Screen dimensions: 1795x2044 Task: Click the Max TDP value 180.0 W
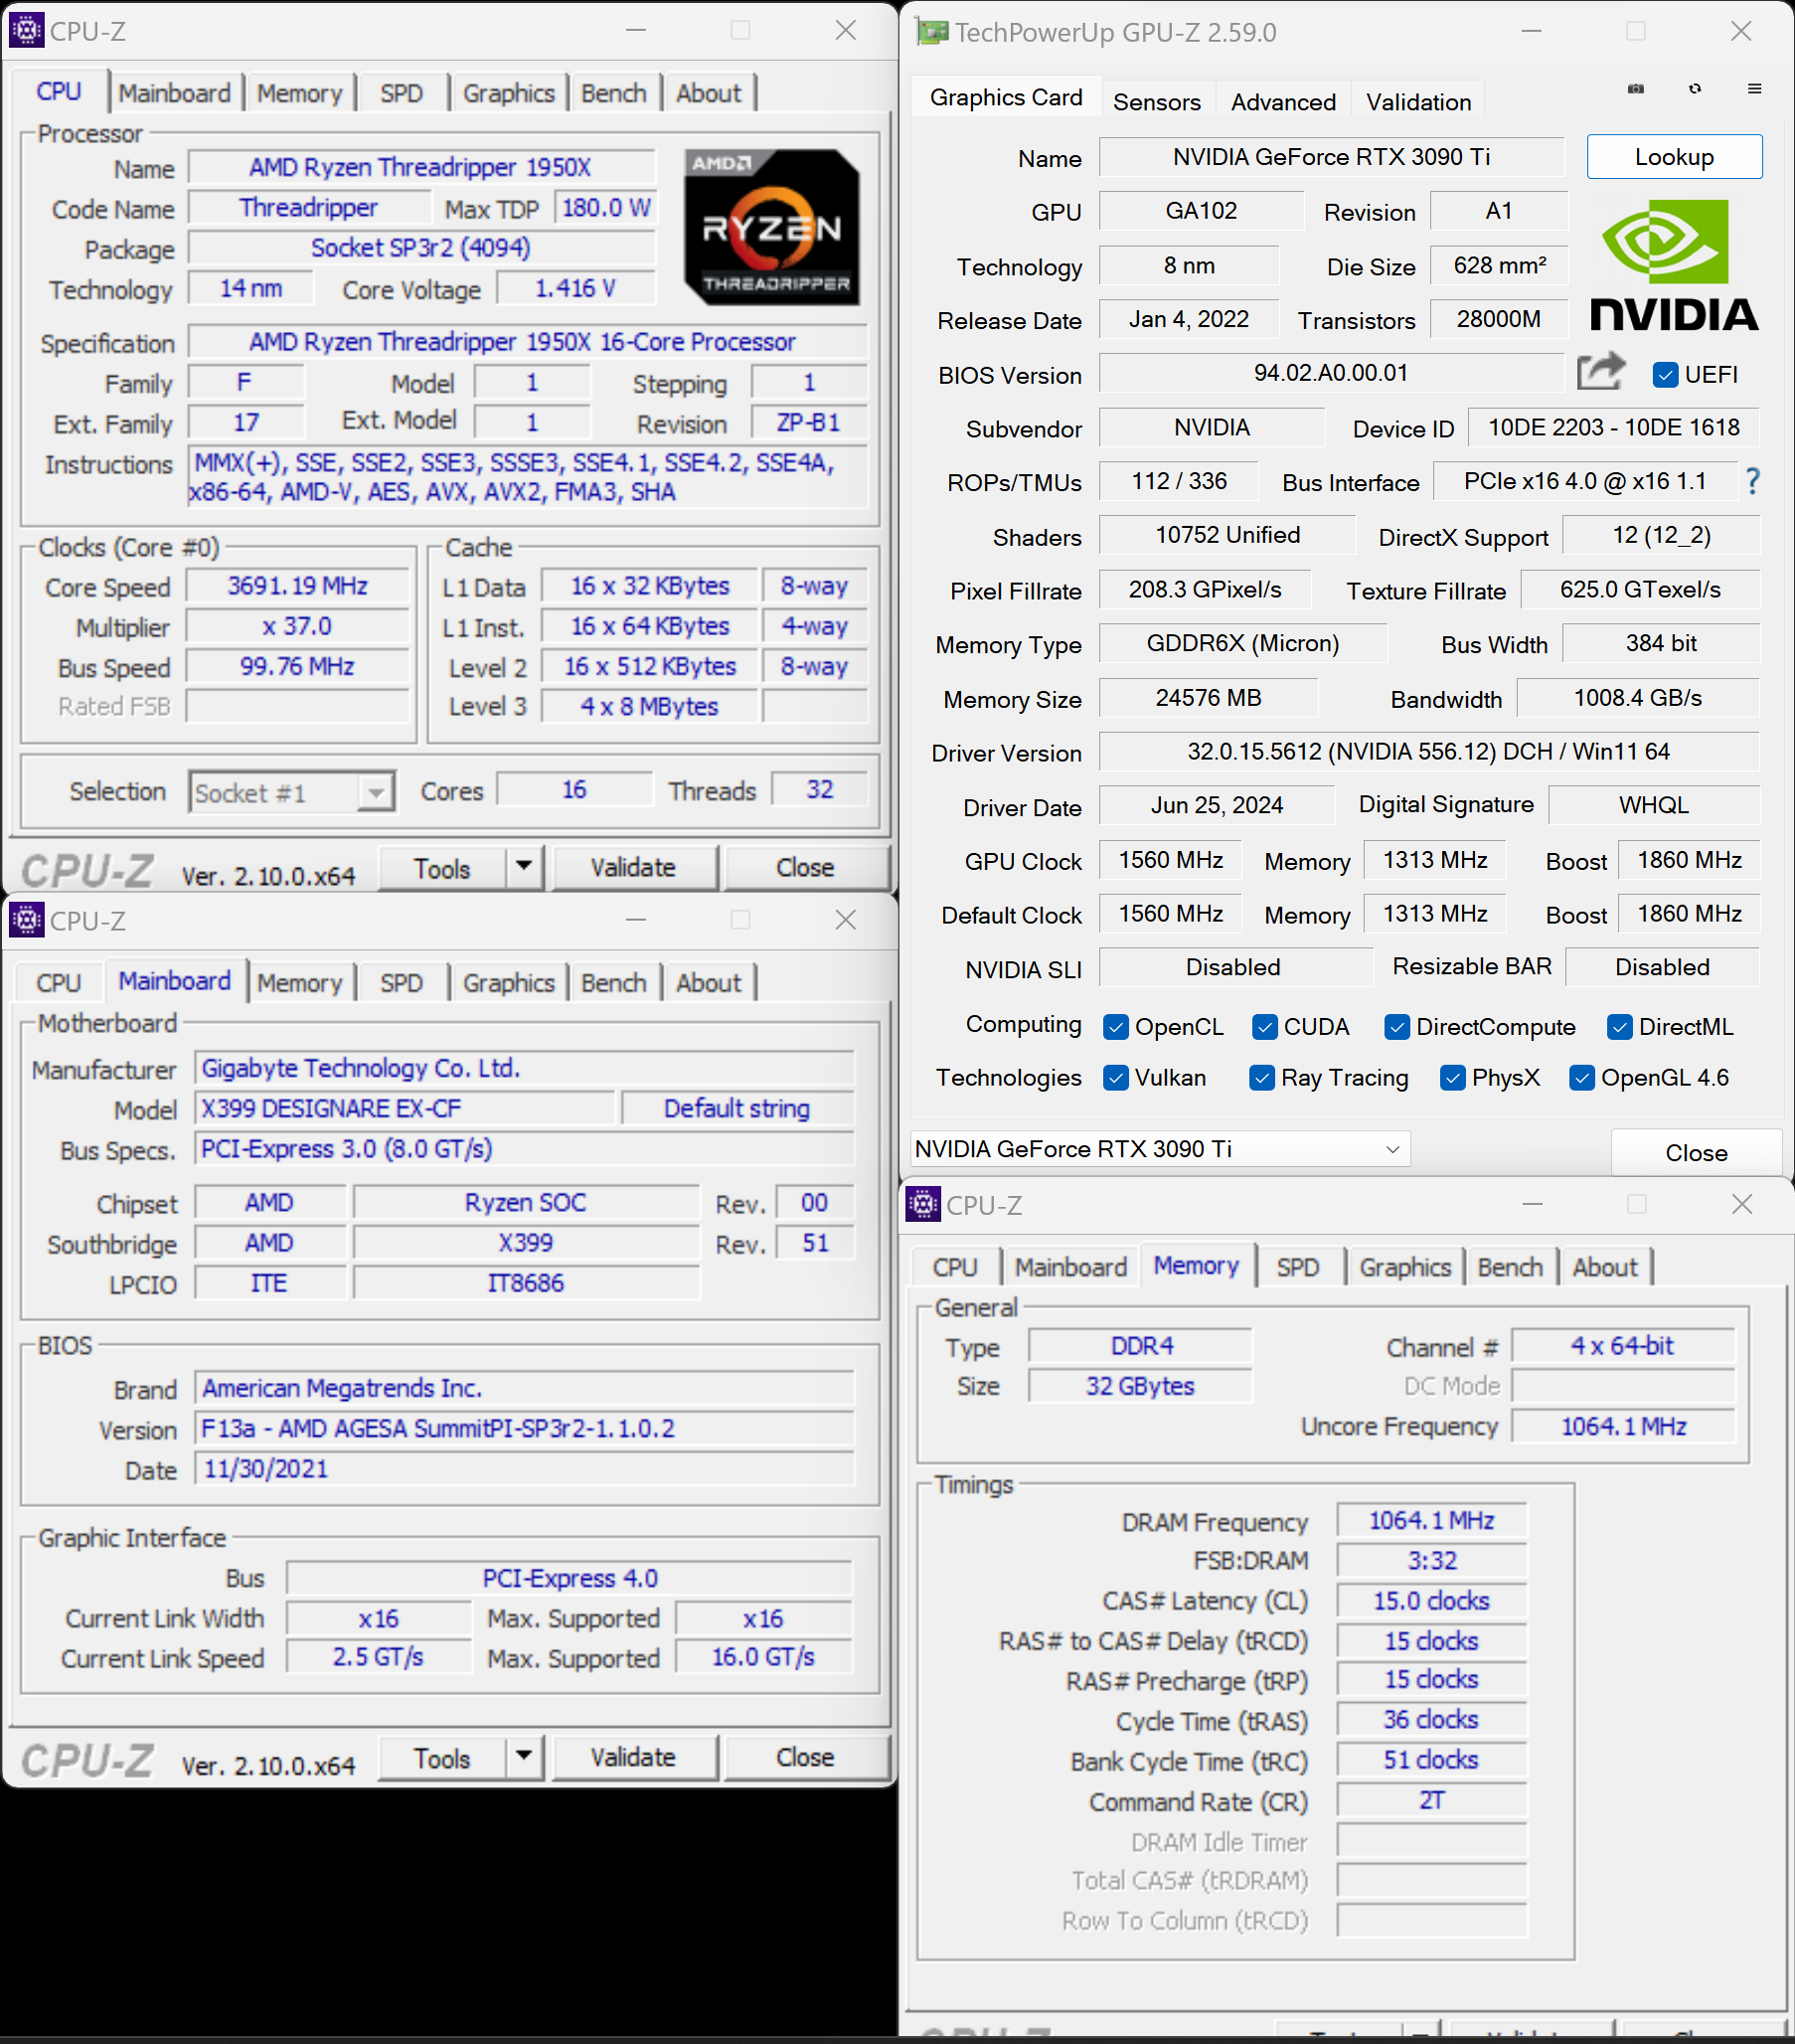(x=605, y=207)
